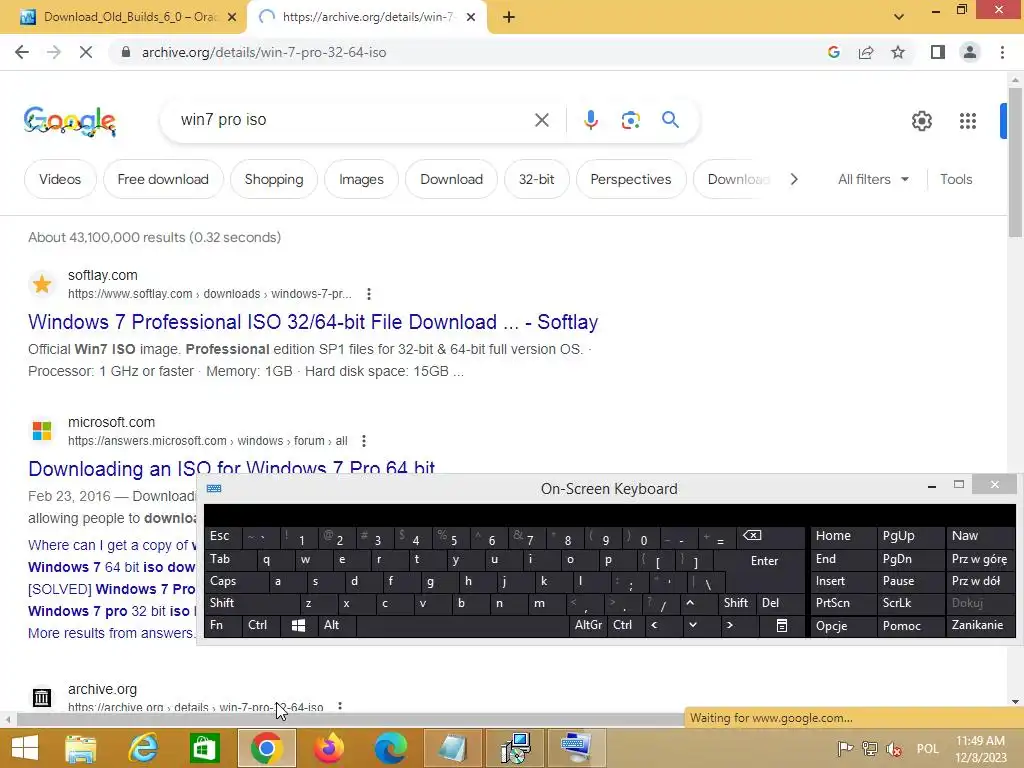The image size is (1024, 768).
Task: Open the Windows Store taskbar icon
Action: [x=204, y=748]
